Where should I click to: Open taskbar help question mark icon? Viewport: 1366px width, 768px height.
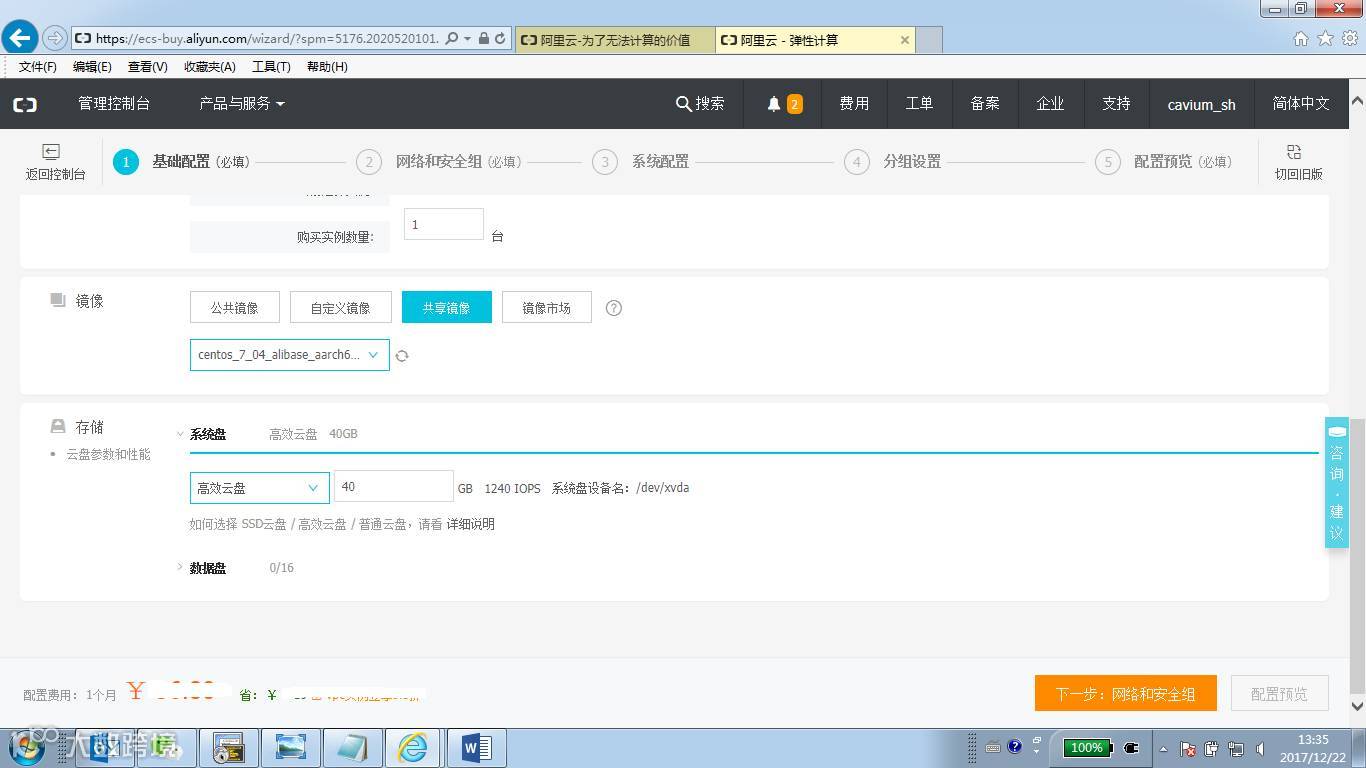click(x=1015, y=747)
